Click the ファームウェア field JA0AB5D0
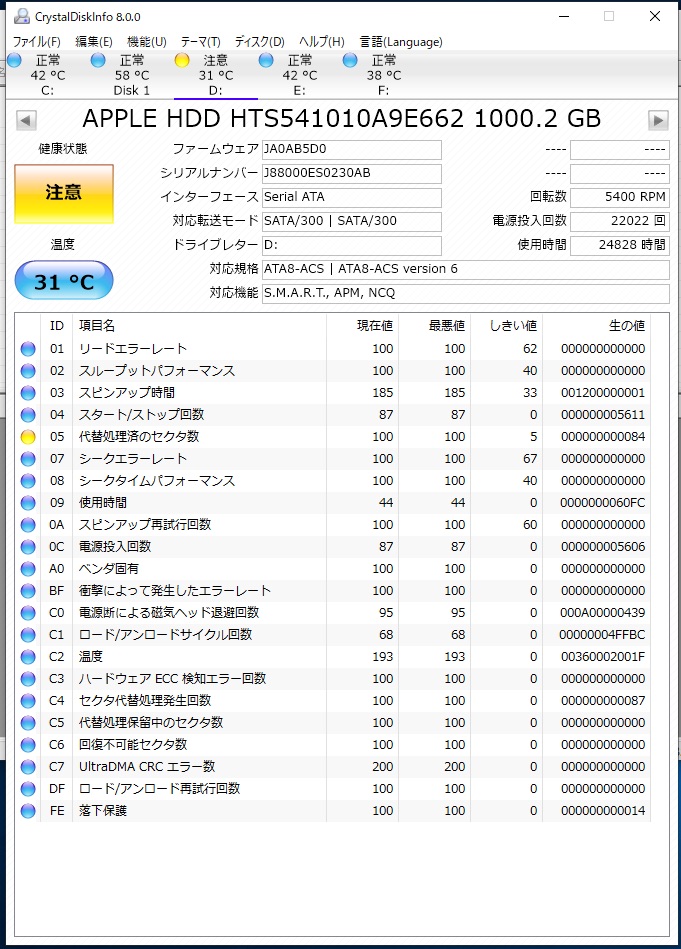 pos(352,149)
